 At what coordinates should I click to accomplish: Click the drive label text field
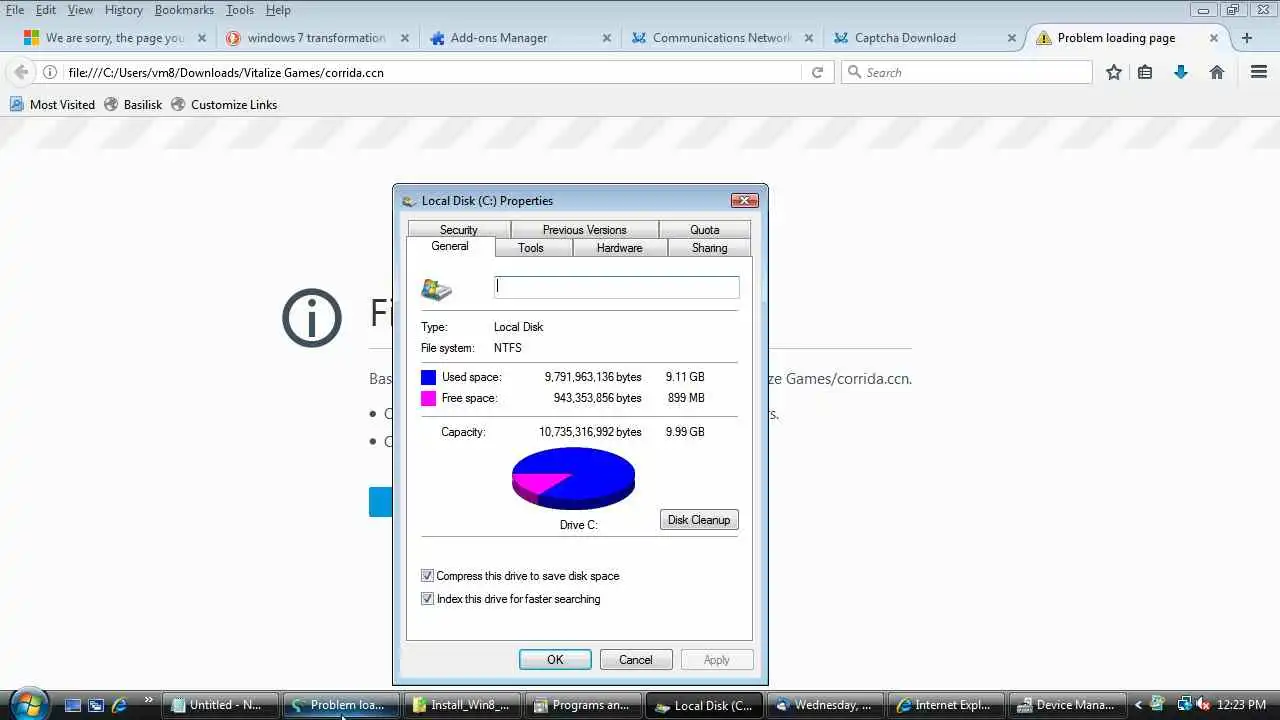click(x=617, y=287)
